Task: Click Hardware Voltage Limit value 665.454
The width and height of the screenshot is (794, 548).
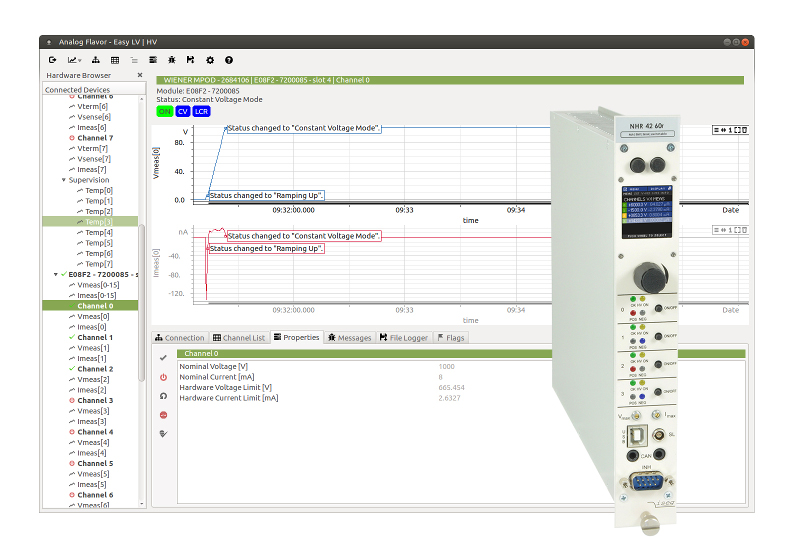Action: pos(451,387)
